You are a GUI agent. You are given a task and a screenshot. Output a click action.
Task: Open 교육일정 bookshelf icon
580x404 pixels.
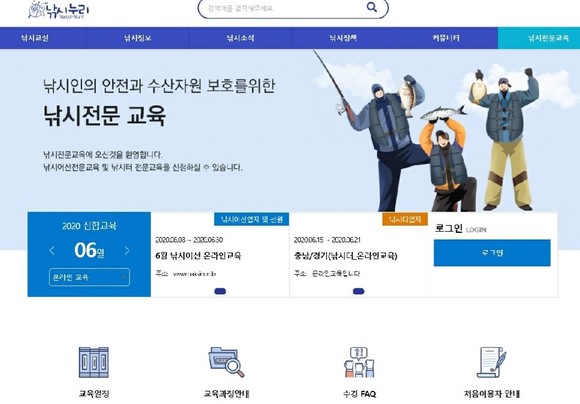coord(94,362)
